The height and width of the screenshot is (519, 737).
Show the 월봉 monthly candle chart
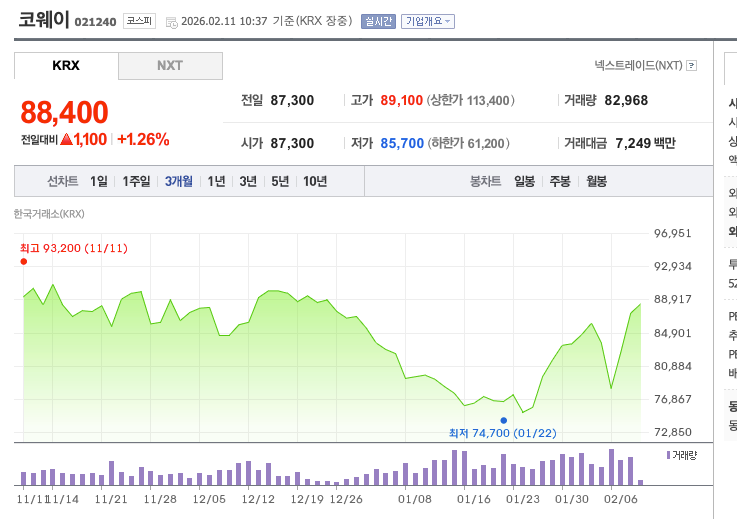(596, 181)
